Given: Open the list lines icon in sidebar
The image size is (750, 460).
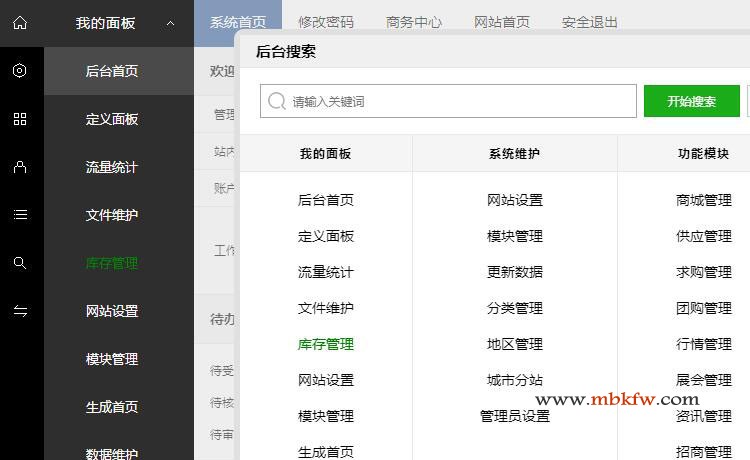Looking at the screenshot, I should point(20,215).
